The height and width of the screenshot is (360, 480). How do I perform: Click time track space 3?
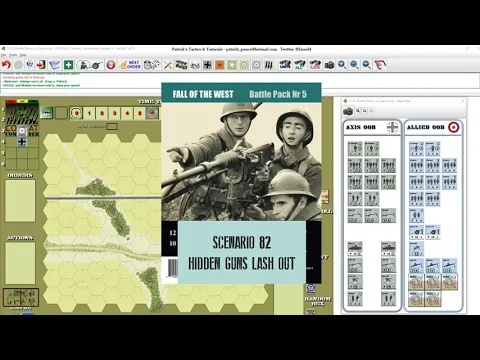coord(114,113)
